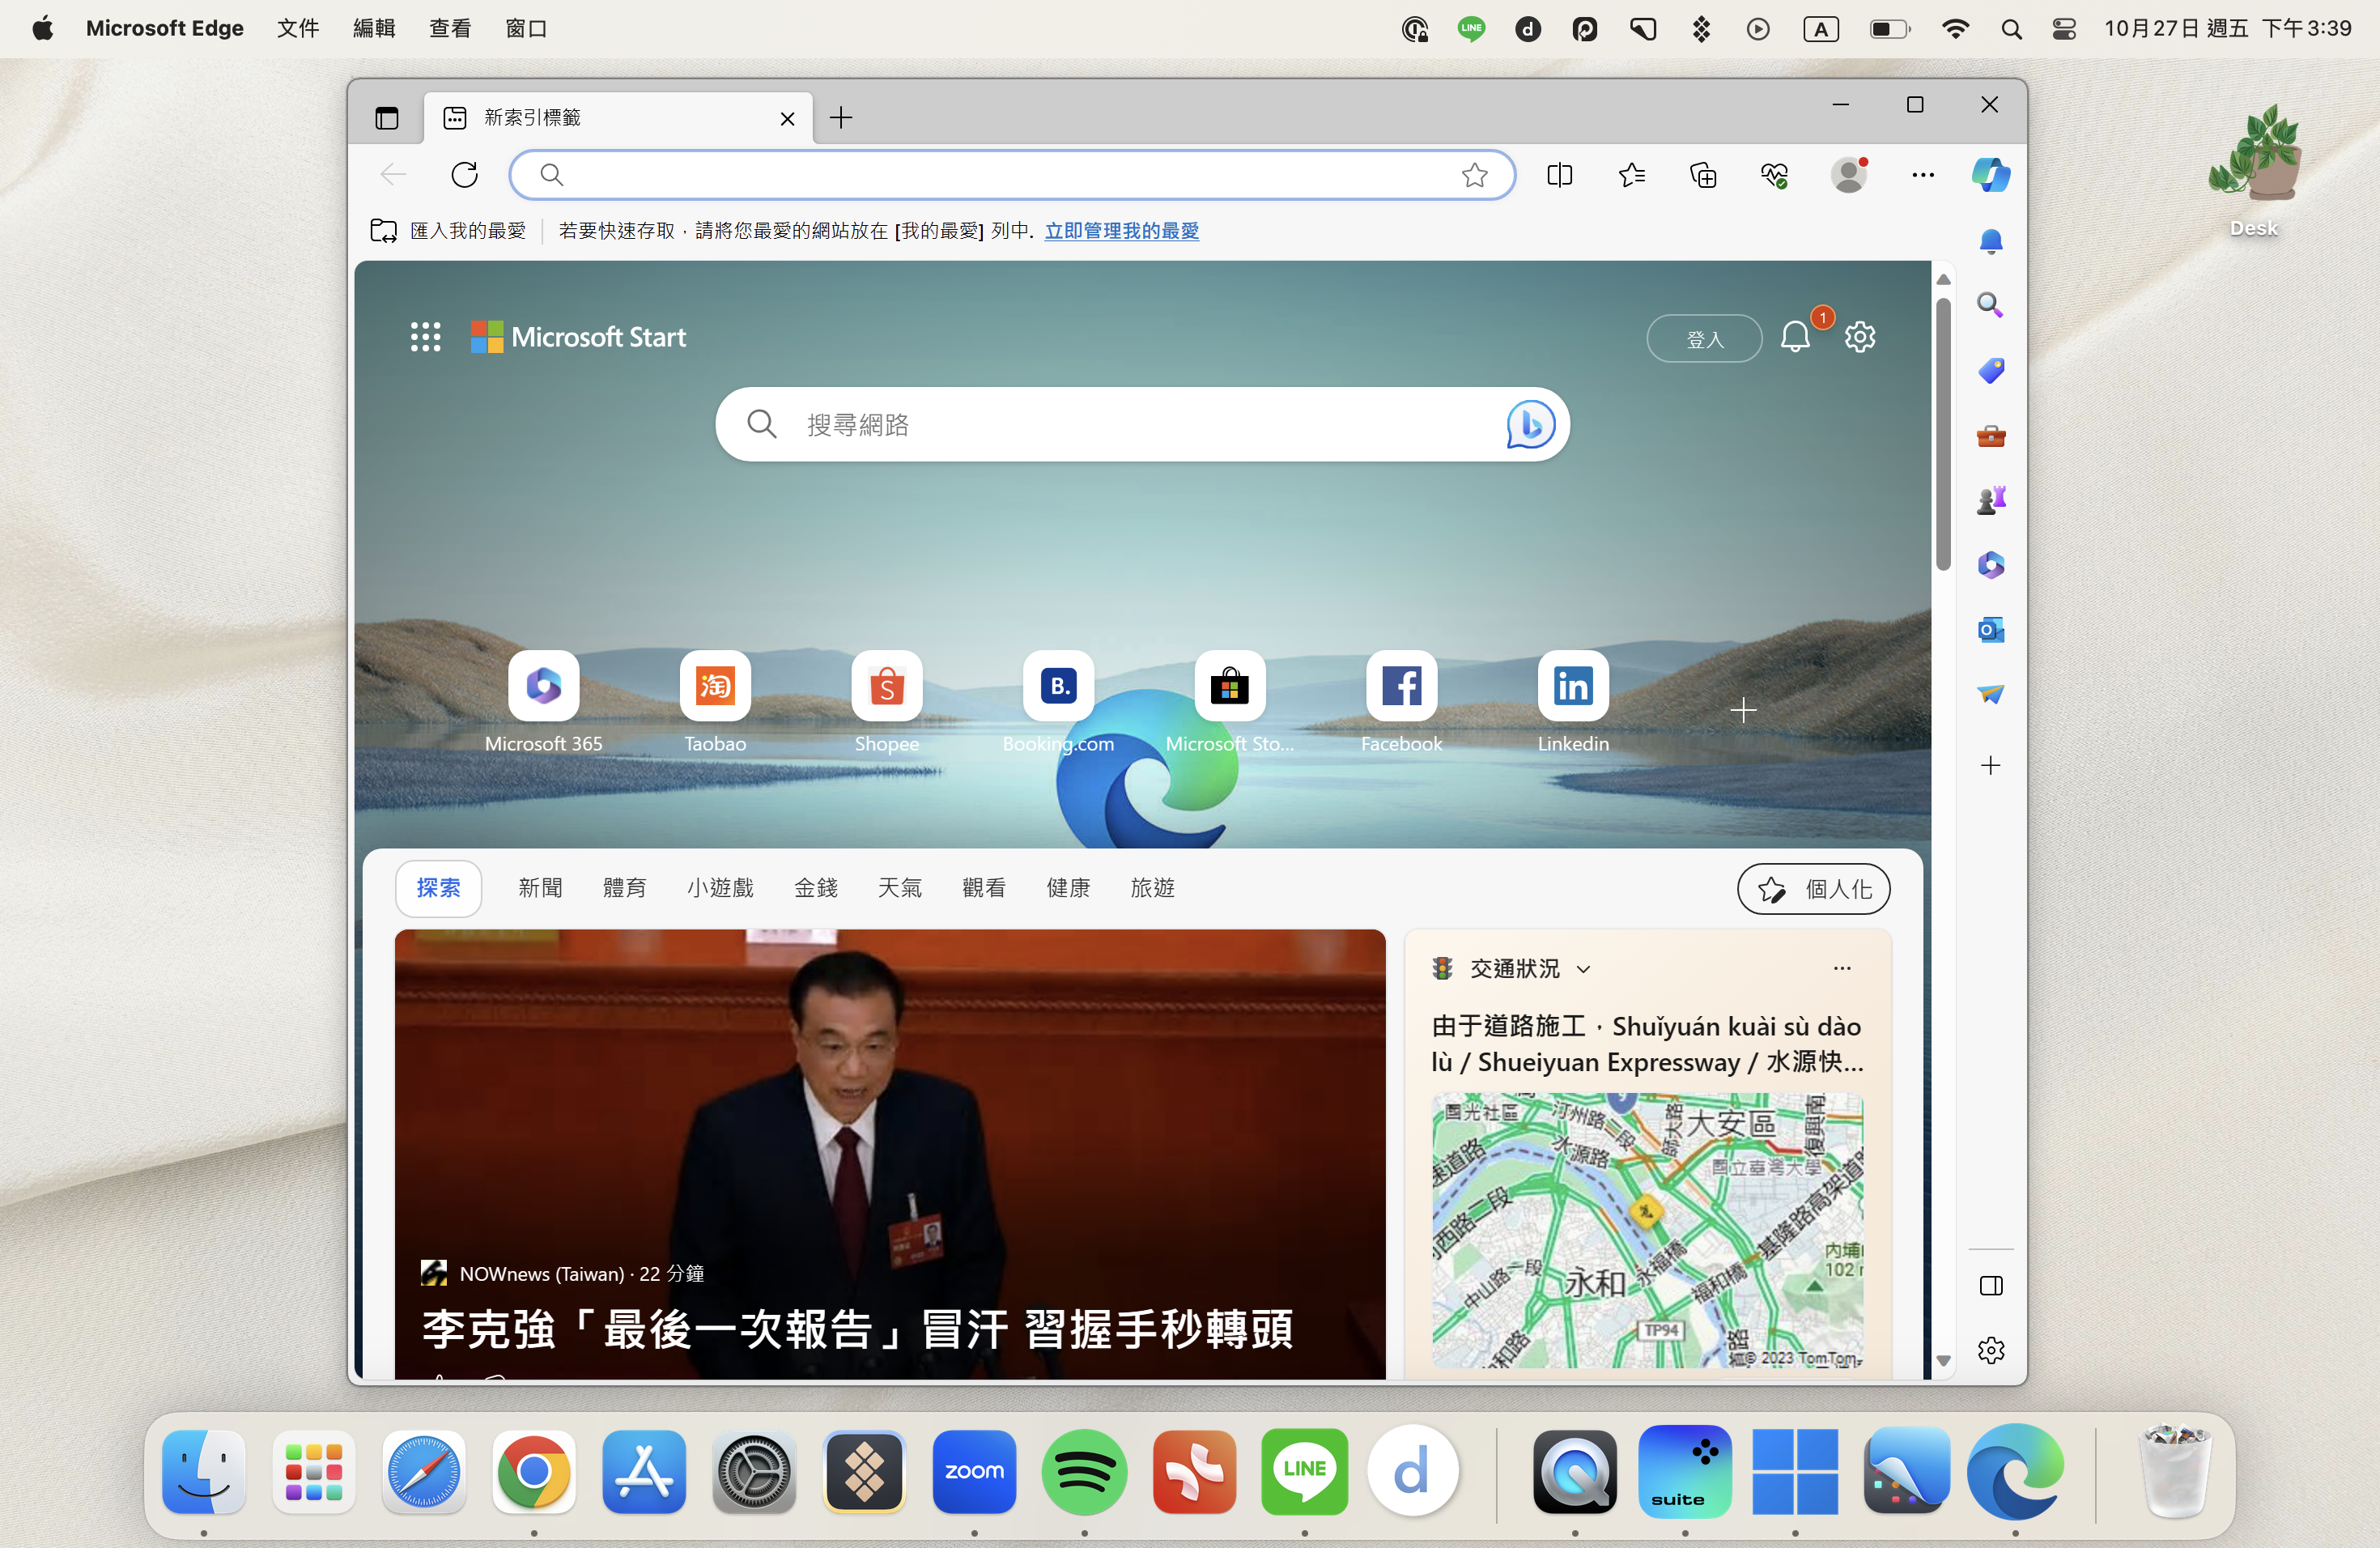The width and height of the screenshot is (2380, 1548).
Task: Switch to the 新聞 feed tab
Action: click(540, 888)
